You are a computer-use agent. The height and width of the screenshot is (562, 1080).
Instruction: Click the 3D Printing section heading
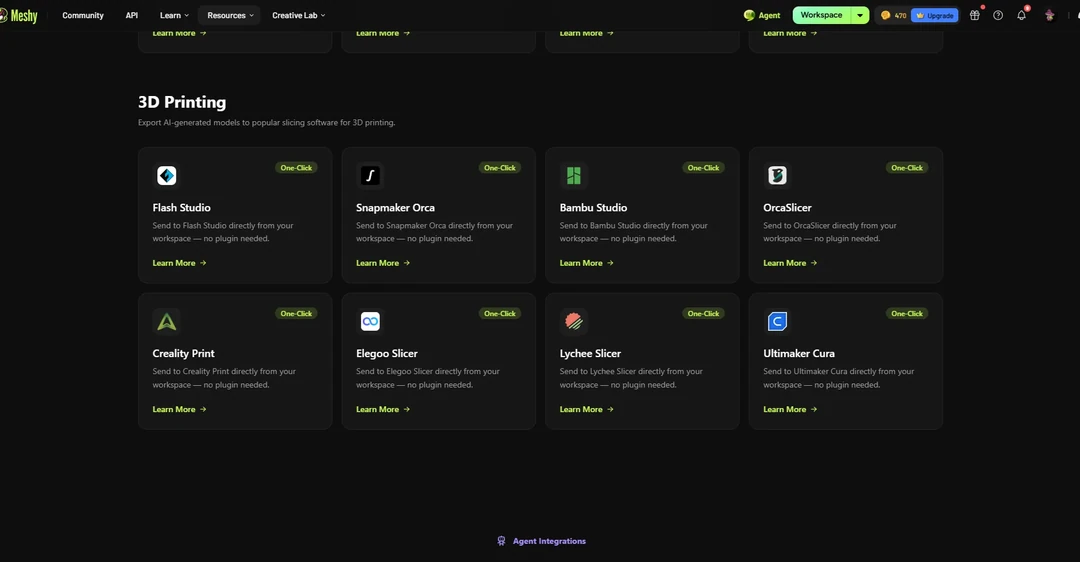[x=182, y=102]
